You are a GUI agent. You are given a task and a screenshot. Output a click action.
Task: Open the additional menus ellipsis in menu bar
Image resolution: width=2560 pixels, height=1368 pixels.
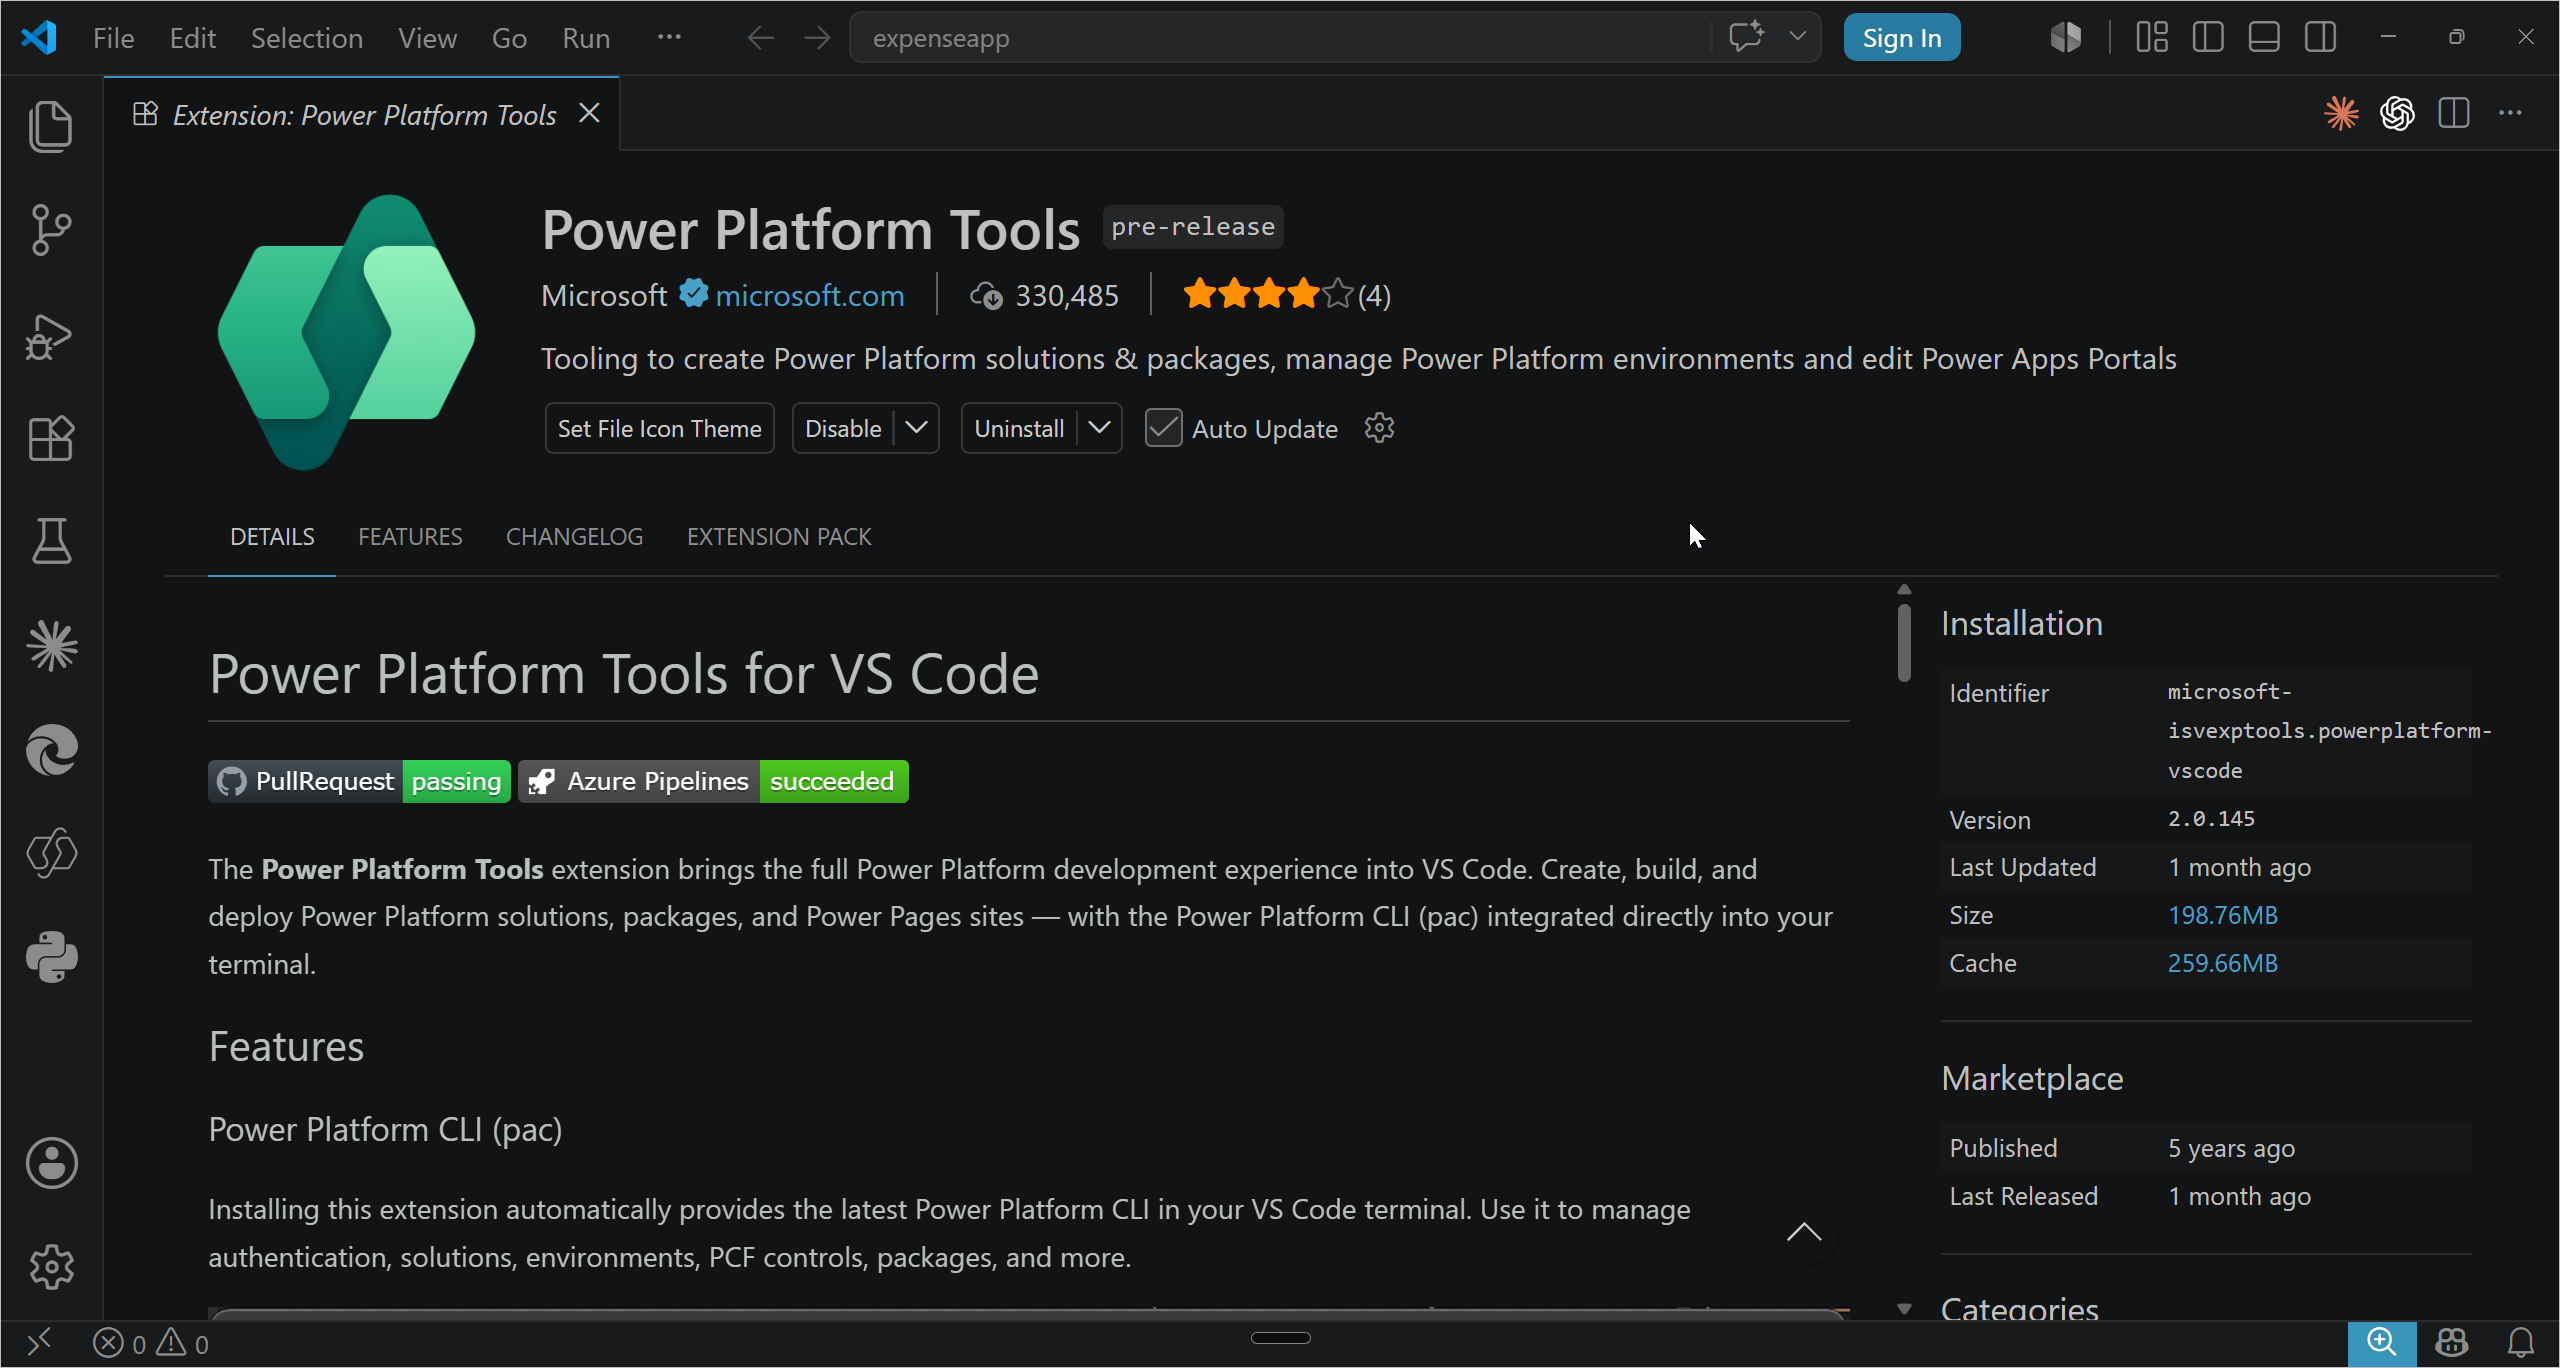[669, 38]
